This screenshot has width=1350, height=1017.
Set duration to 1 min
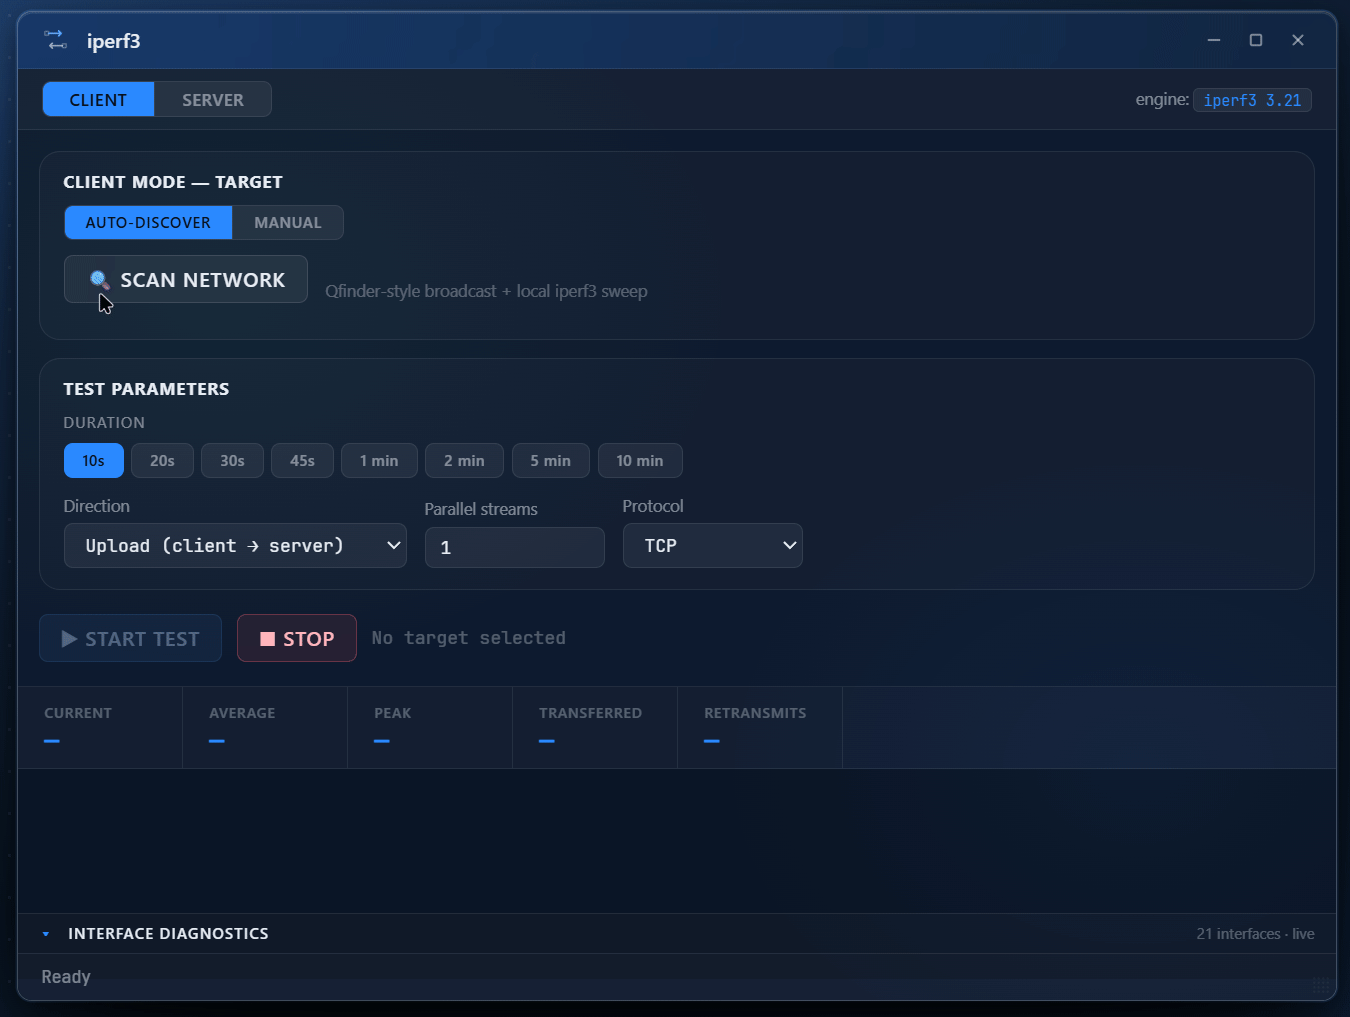coord(379,460)
